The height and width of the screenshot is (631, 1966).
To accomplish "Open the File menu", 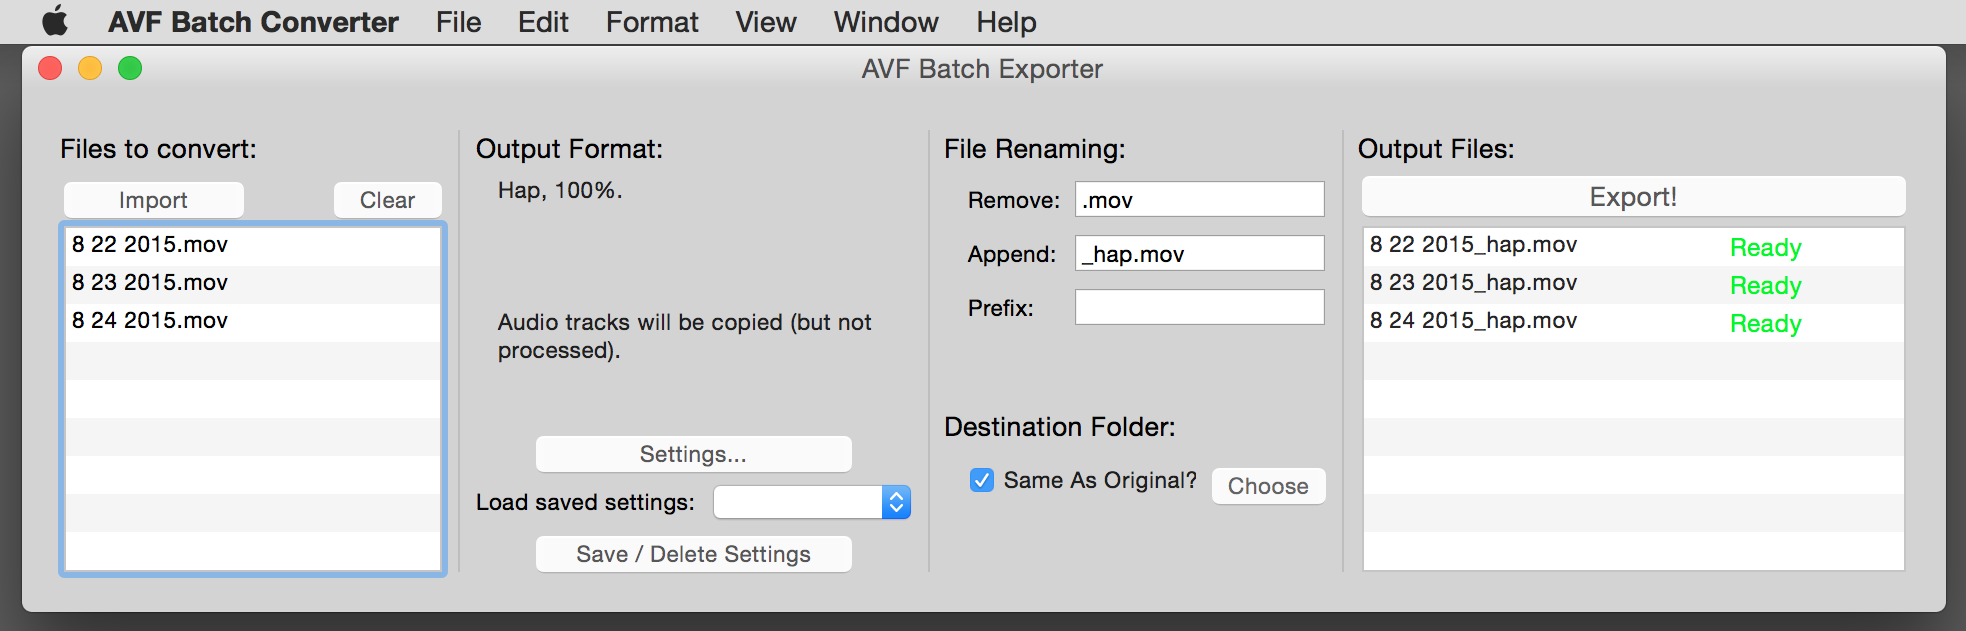I will tap(458, 22).
